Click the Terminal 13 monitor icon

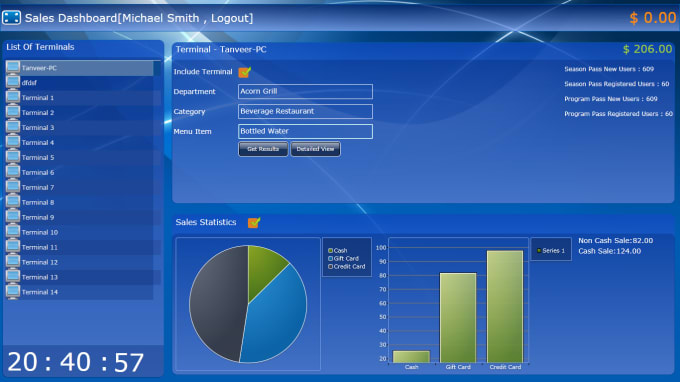tap(13, 277)
